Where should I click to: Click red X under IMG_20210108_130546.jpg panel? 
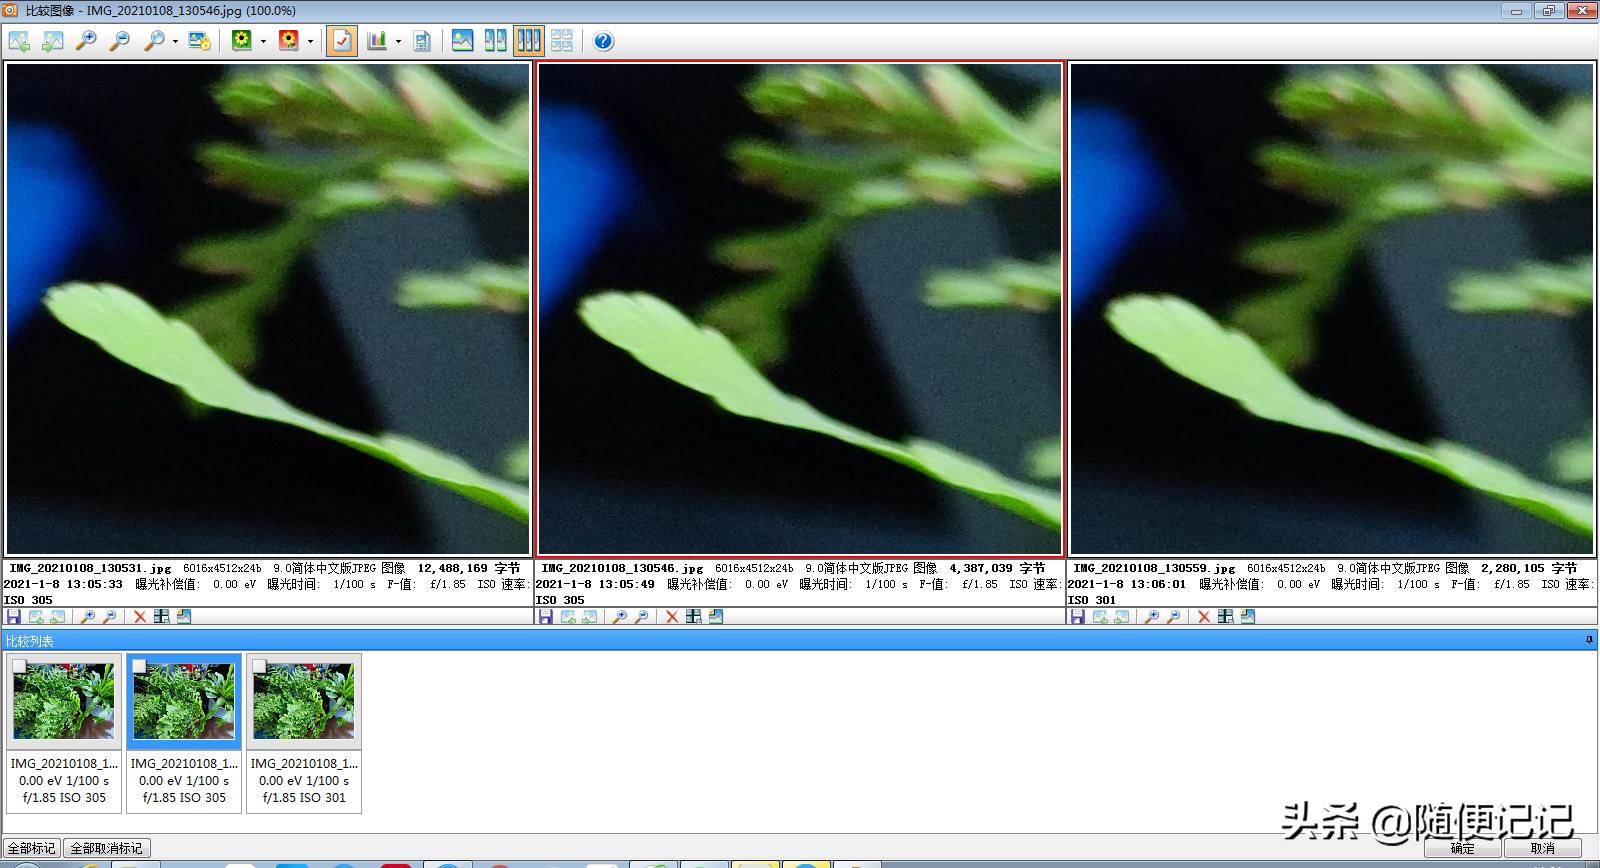pos(672,617)
